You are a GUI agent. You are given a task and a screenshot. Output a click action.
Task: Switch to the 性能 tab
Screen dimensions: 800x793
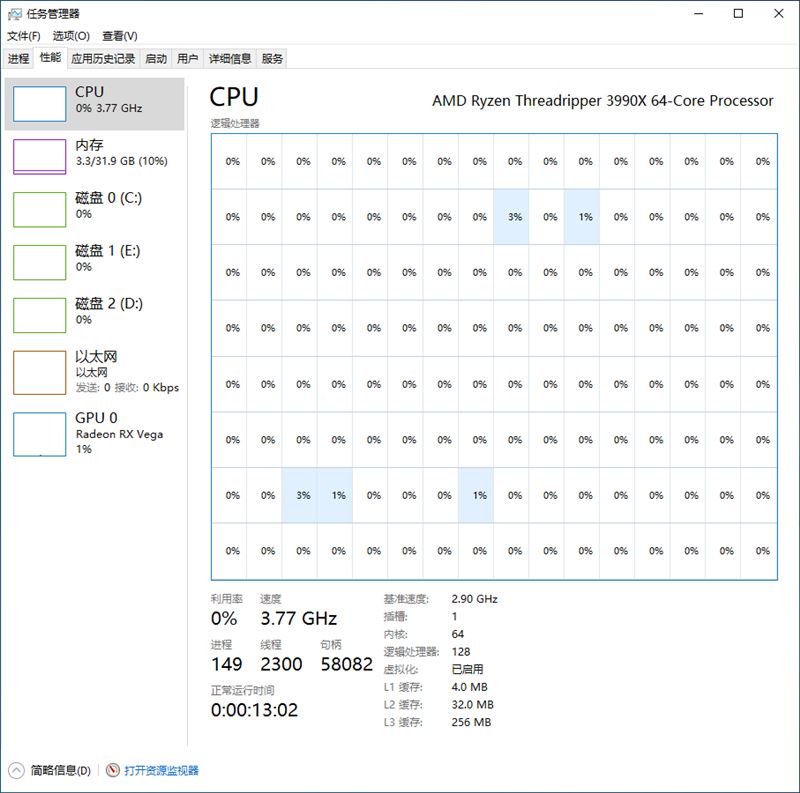50,58
